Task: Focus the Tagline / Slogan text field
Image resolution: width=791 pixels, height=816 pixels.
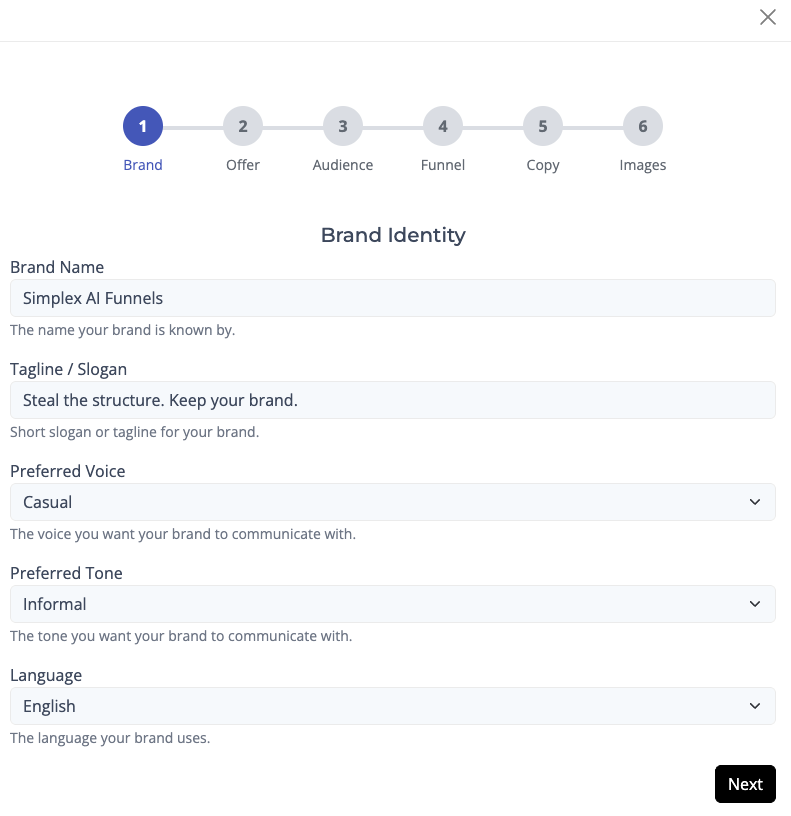Action: 392,400
